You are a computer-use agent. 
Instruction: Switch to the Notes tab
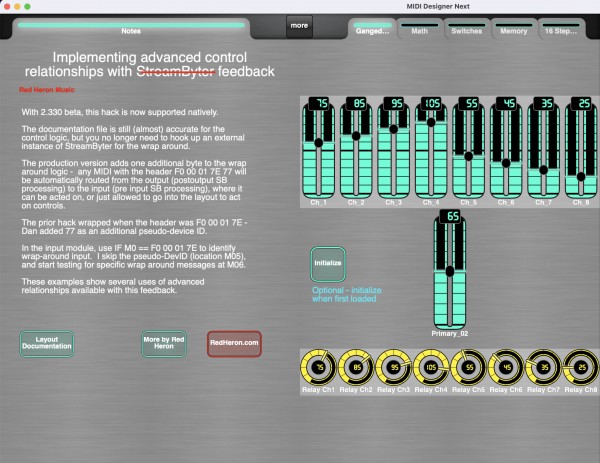(x=131, y=28)
